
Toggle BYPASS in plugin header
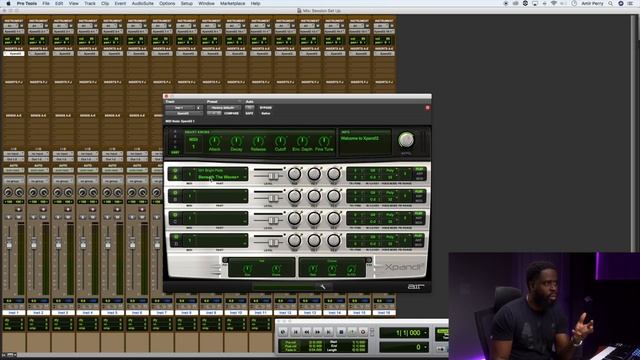[x=266, y=108]
